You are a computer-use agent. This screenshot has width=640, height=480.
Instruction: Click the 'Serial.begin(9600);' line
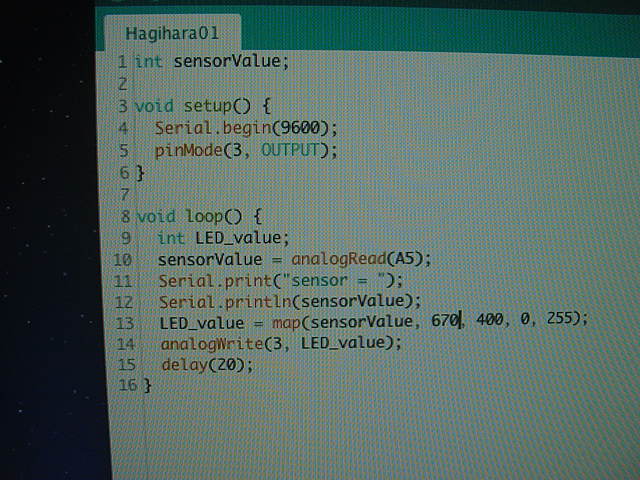246,128
